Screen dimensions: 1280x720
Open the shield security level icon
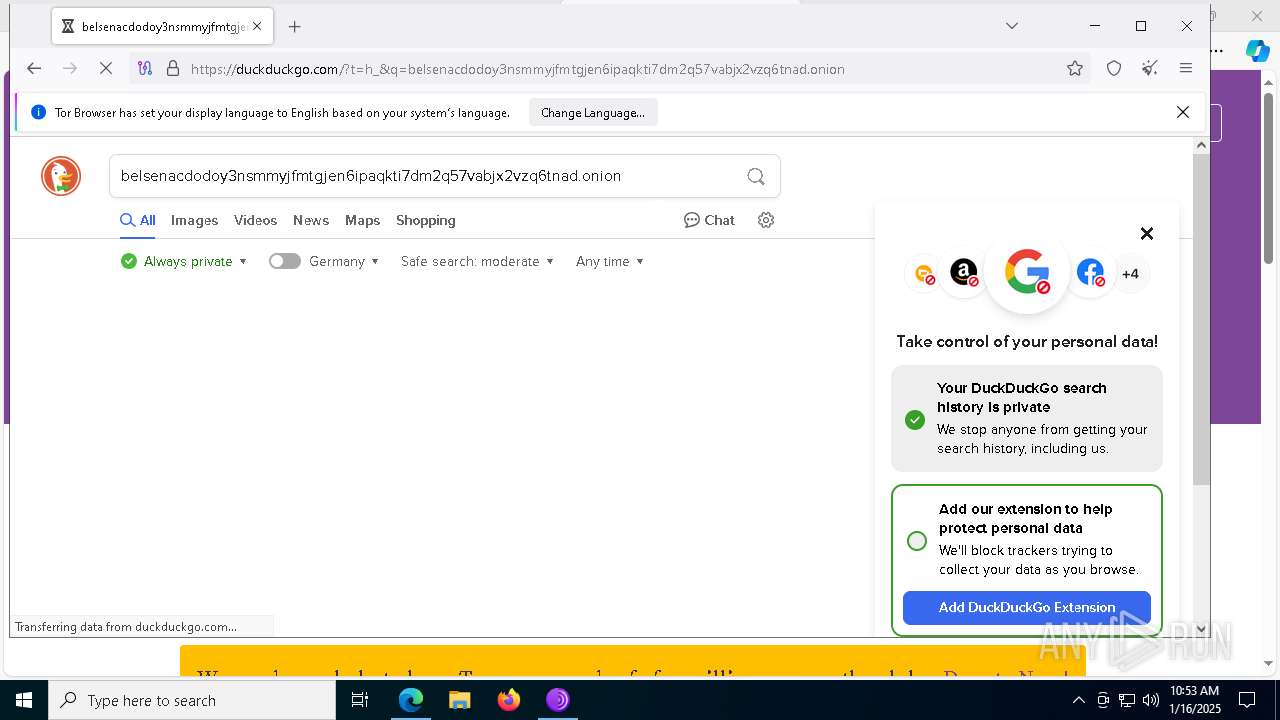[x=1114, y=69]
